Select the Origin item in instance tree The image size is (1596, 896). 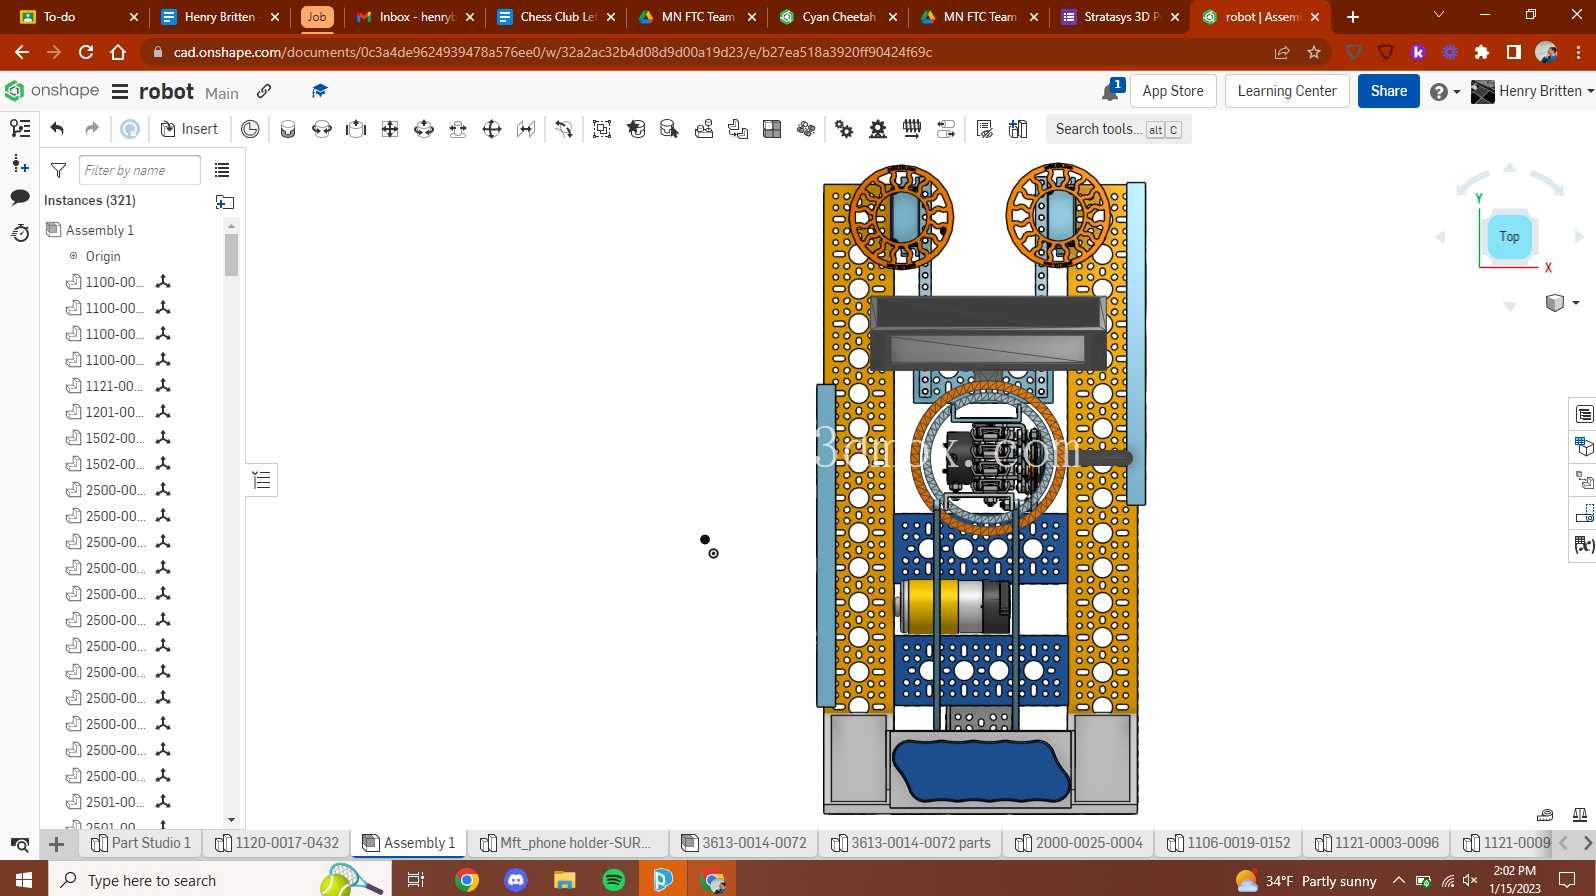[102, 256]
